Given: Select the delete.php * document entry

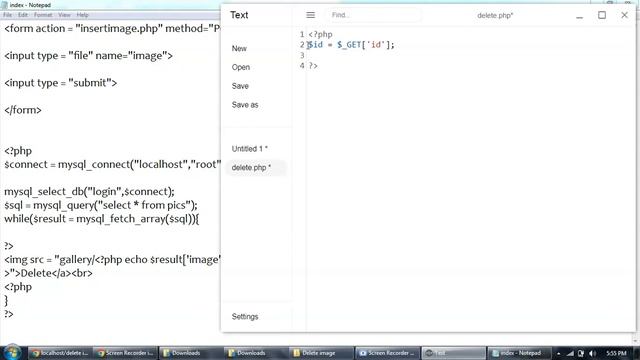Looking at the screenshot, I should (x=256, y=168).
